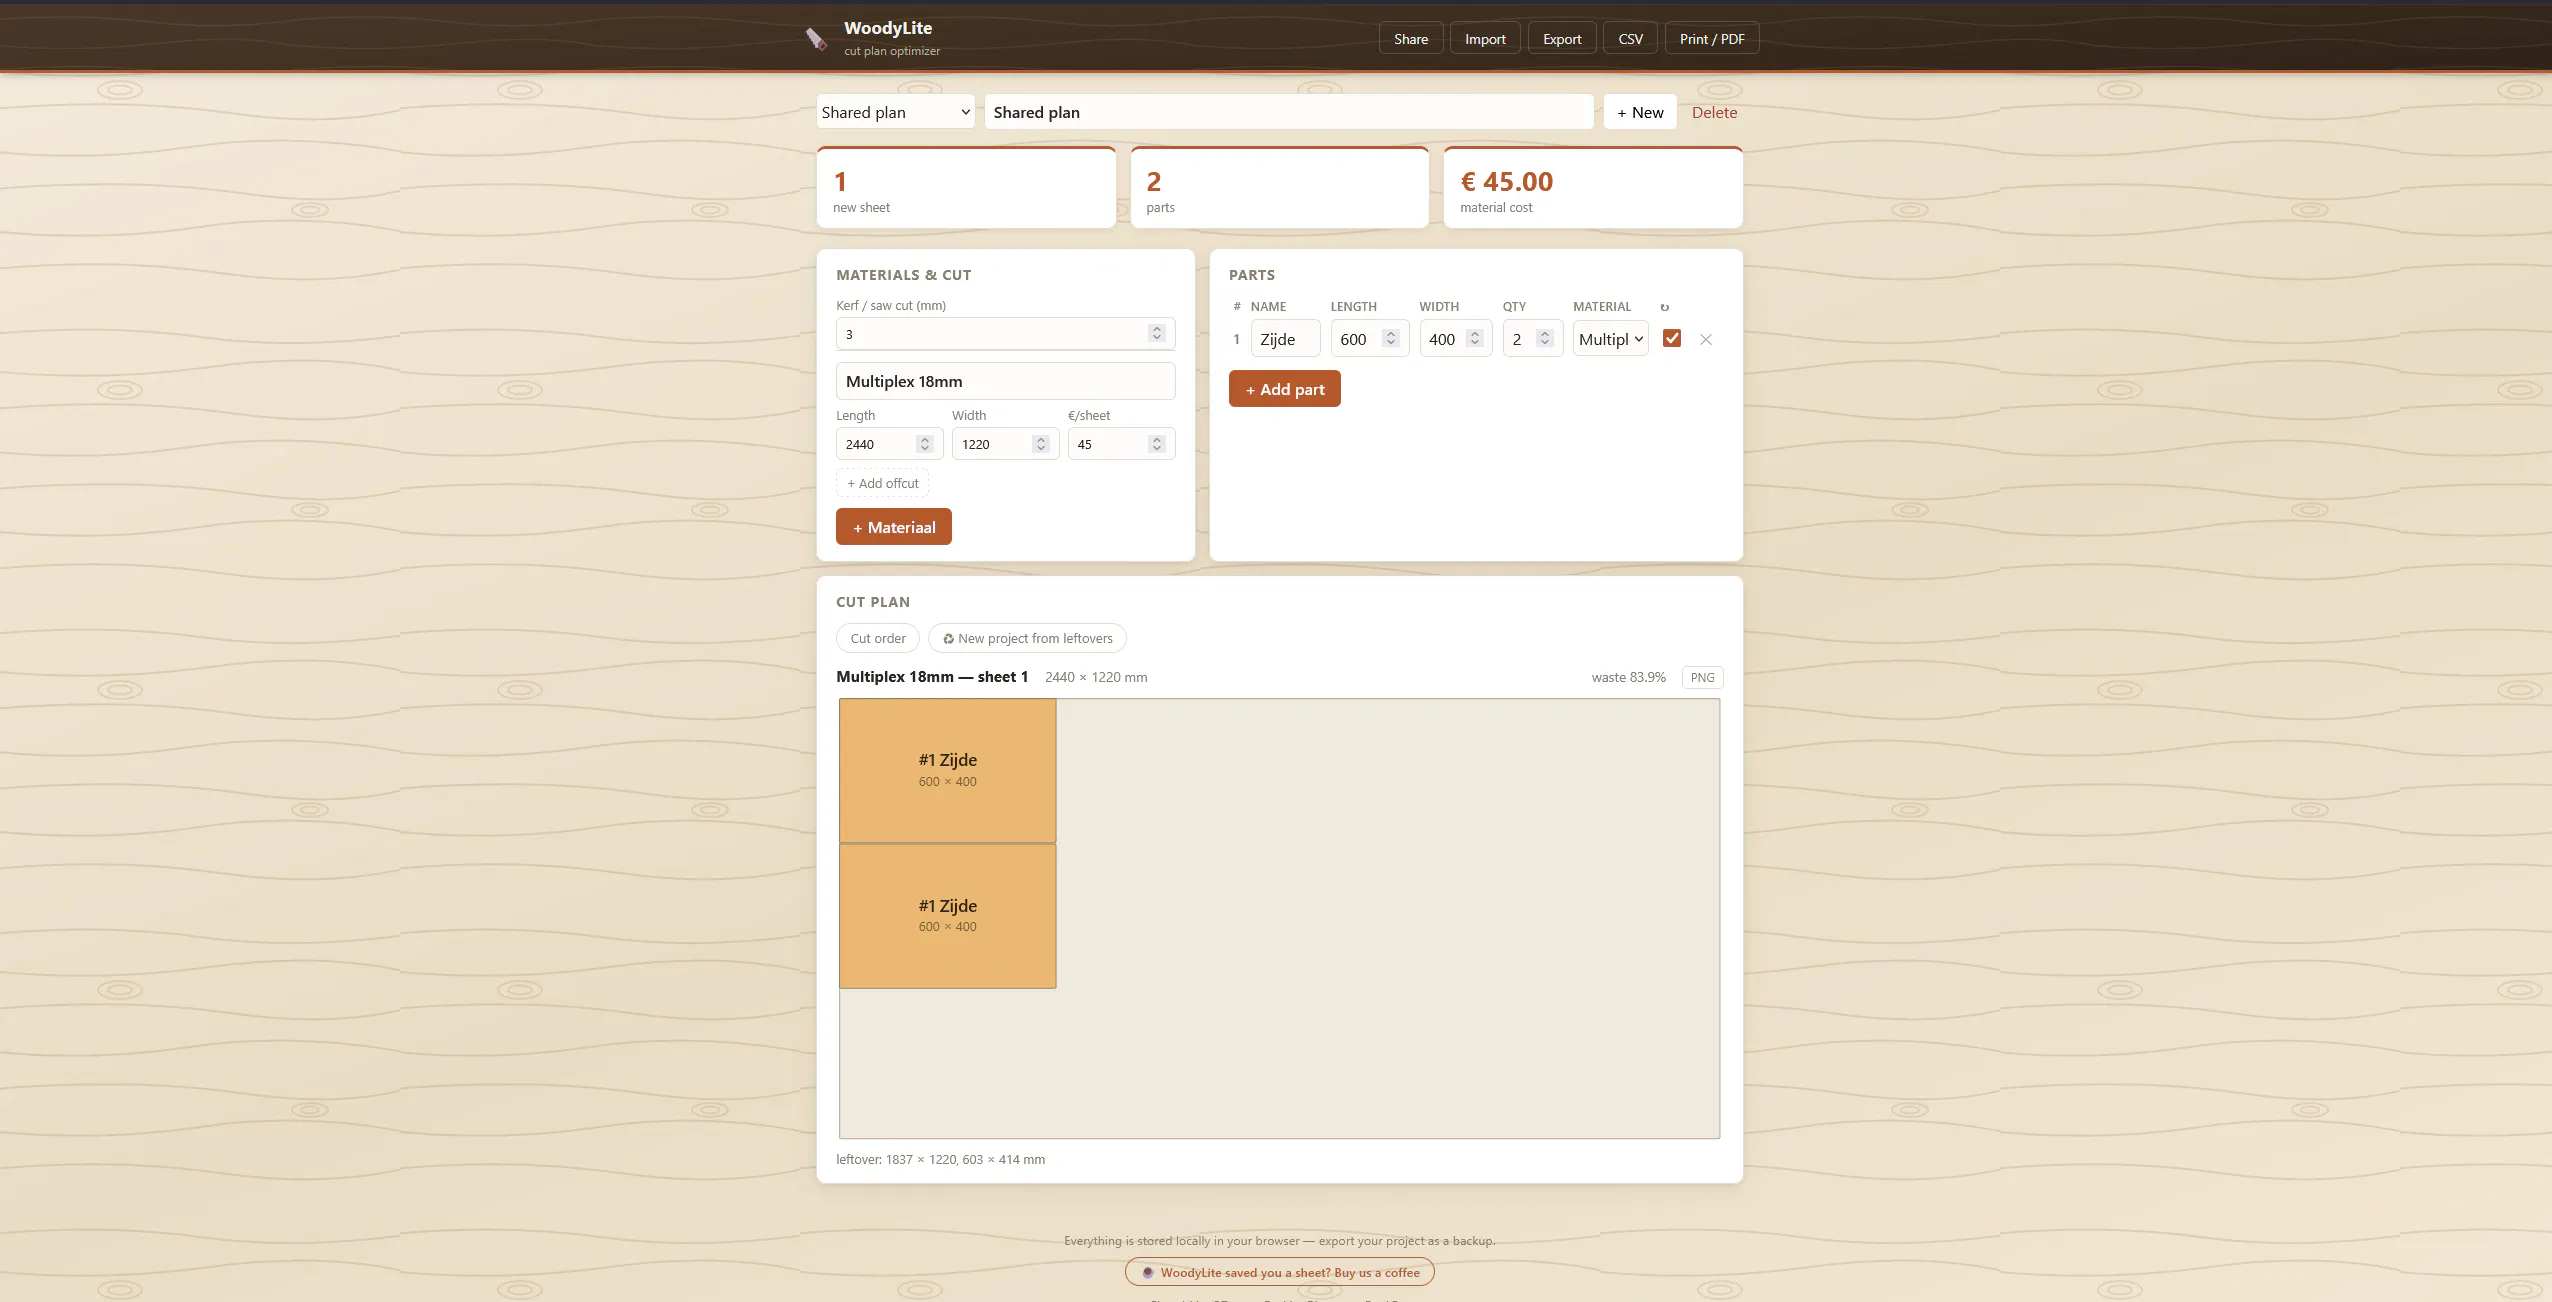This screenshot has width=2552, height=1302.
Task: Click the 2 parts summary card
Action: click(1279, 188)
